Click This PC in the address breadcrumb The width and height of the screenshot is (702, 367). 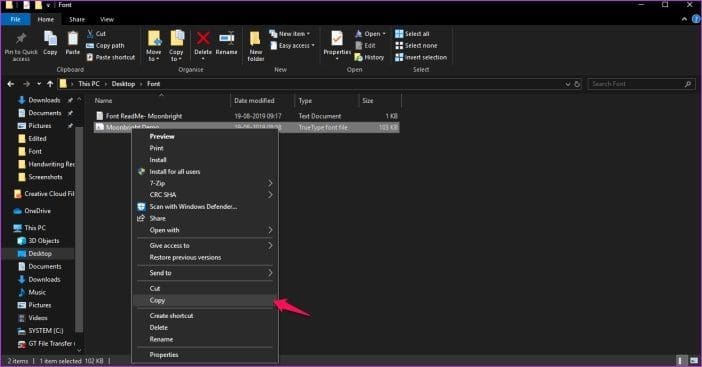[x=89, y=84]
